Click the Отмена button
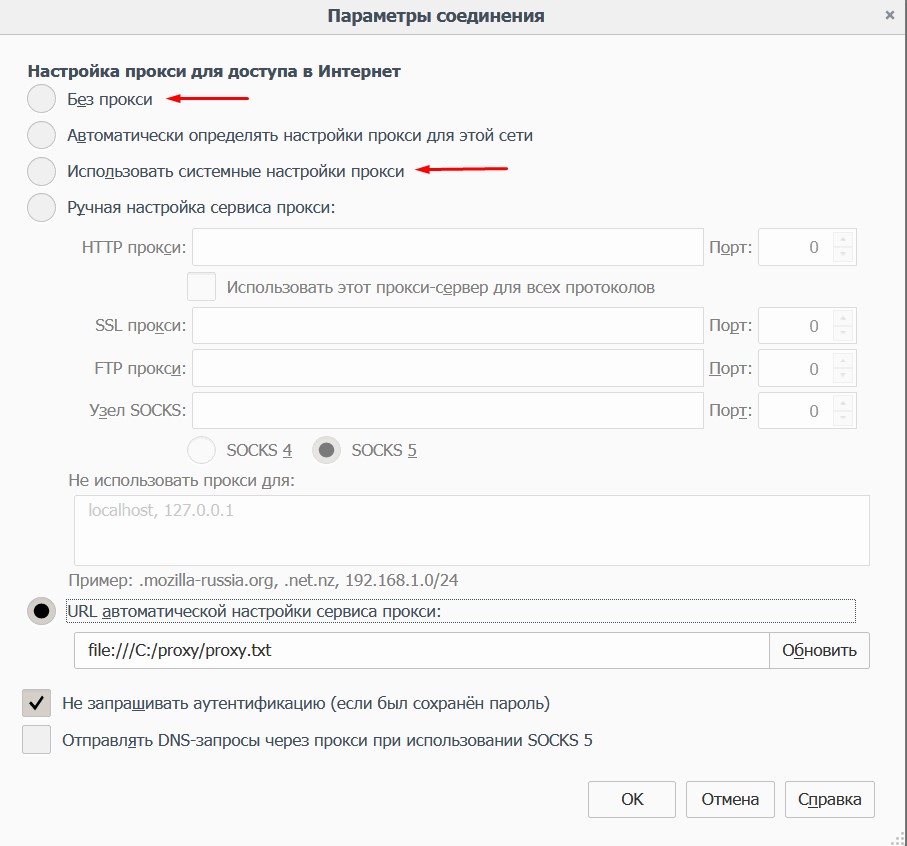Viewport: 907px width, 846px height. coord(730,799)
